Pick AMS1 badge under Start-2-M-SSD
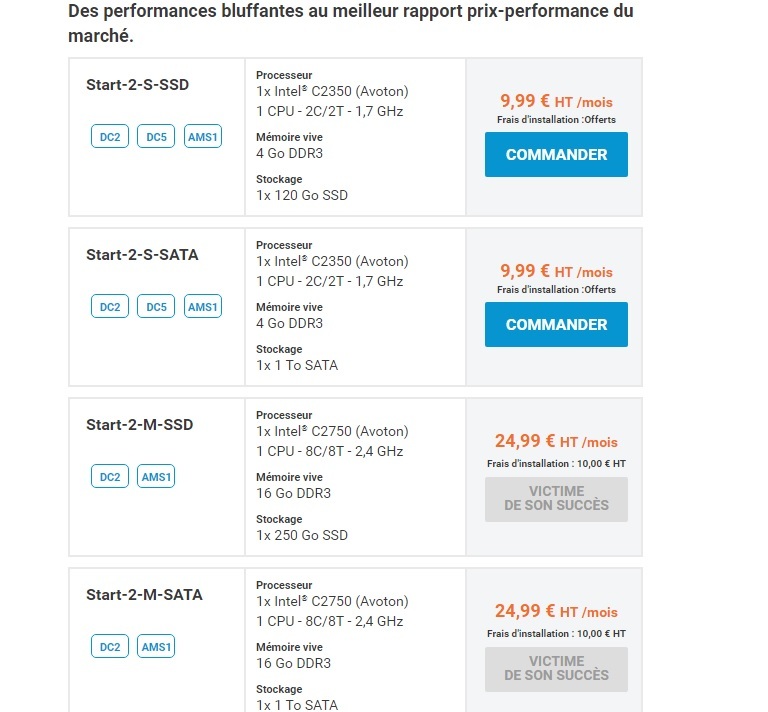Viewport: 768px width, 712px height. tap(157, 477)
